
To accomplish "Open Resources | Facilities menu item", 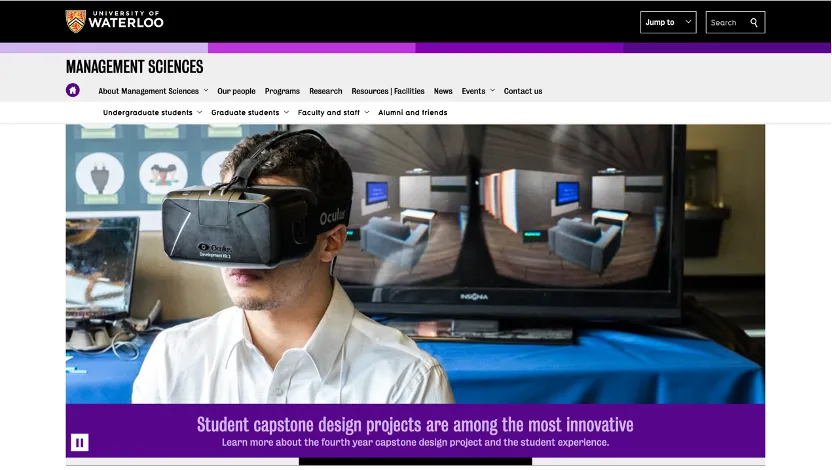I will (388, 91).
